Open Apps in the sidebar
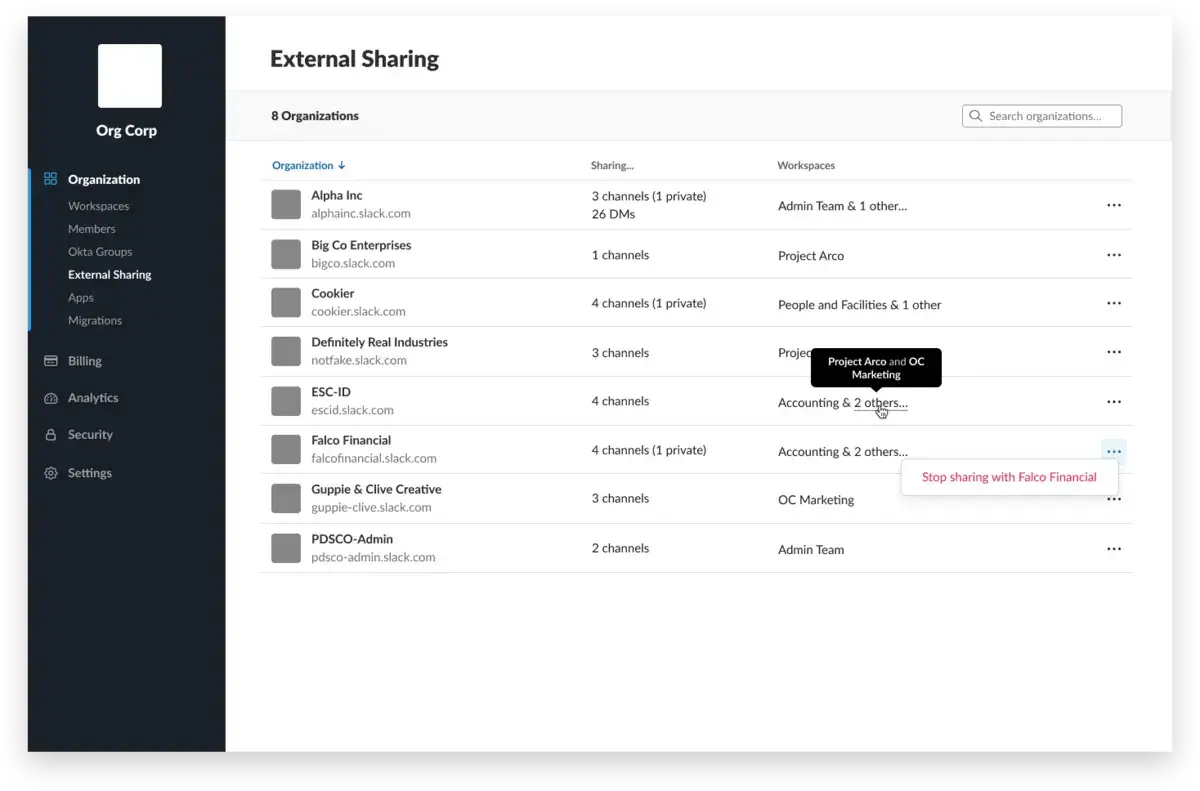This screenshot has height=791, width=1200. [x=81, y=298]
